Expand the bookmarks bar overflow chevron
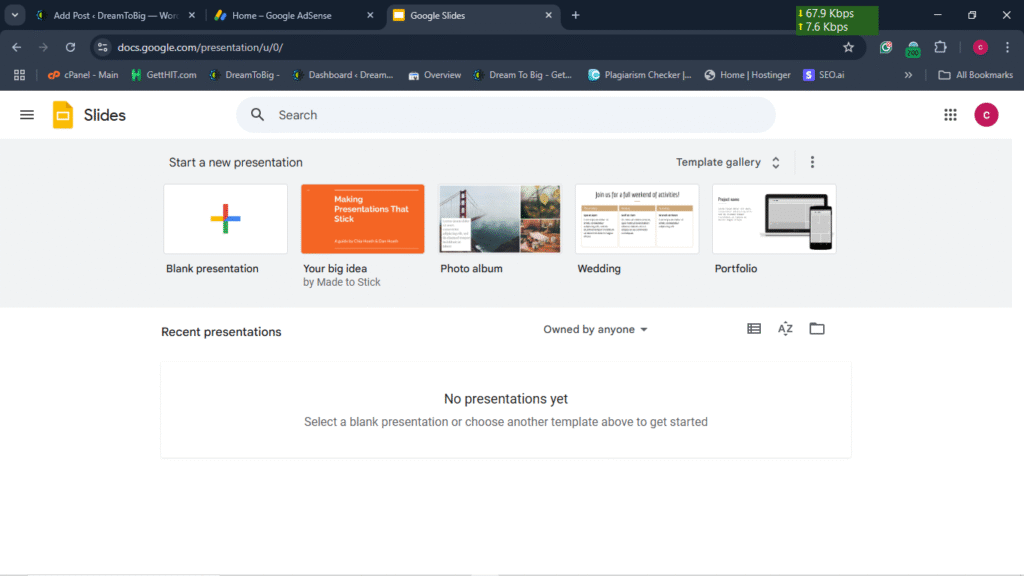Image resolution: width=1024 pixels, height=576 pixels. (x=908, y=75)
